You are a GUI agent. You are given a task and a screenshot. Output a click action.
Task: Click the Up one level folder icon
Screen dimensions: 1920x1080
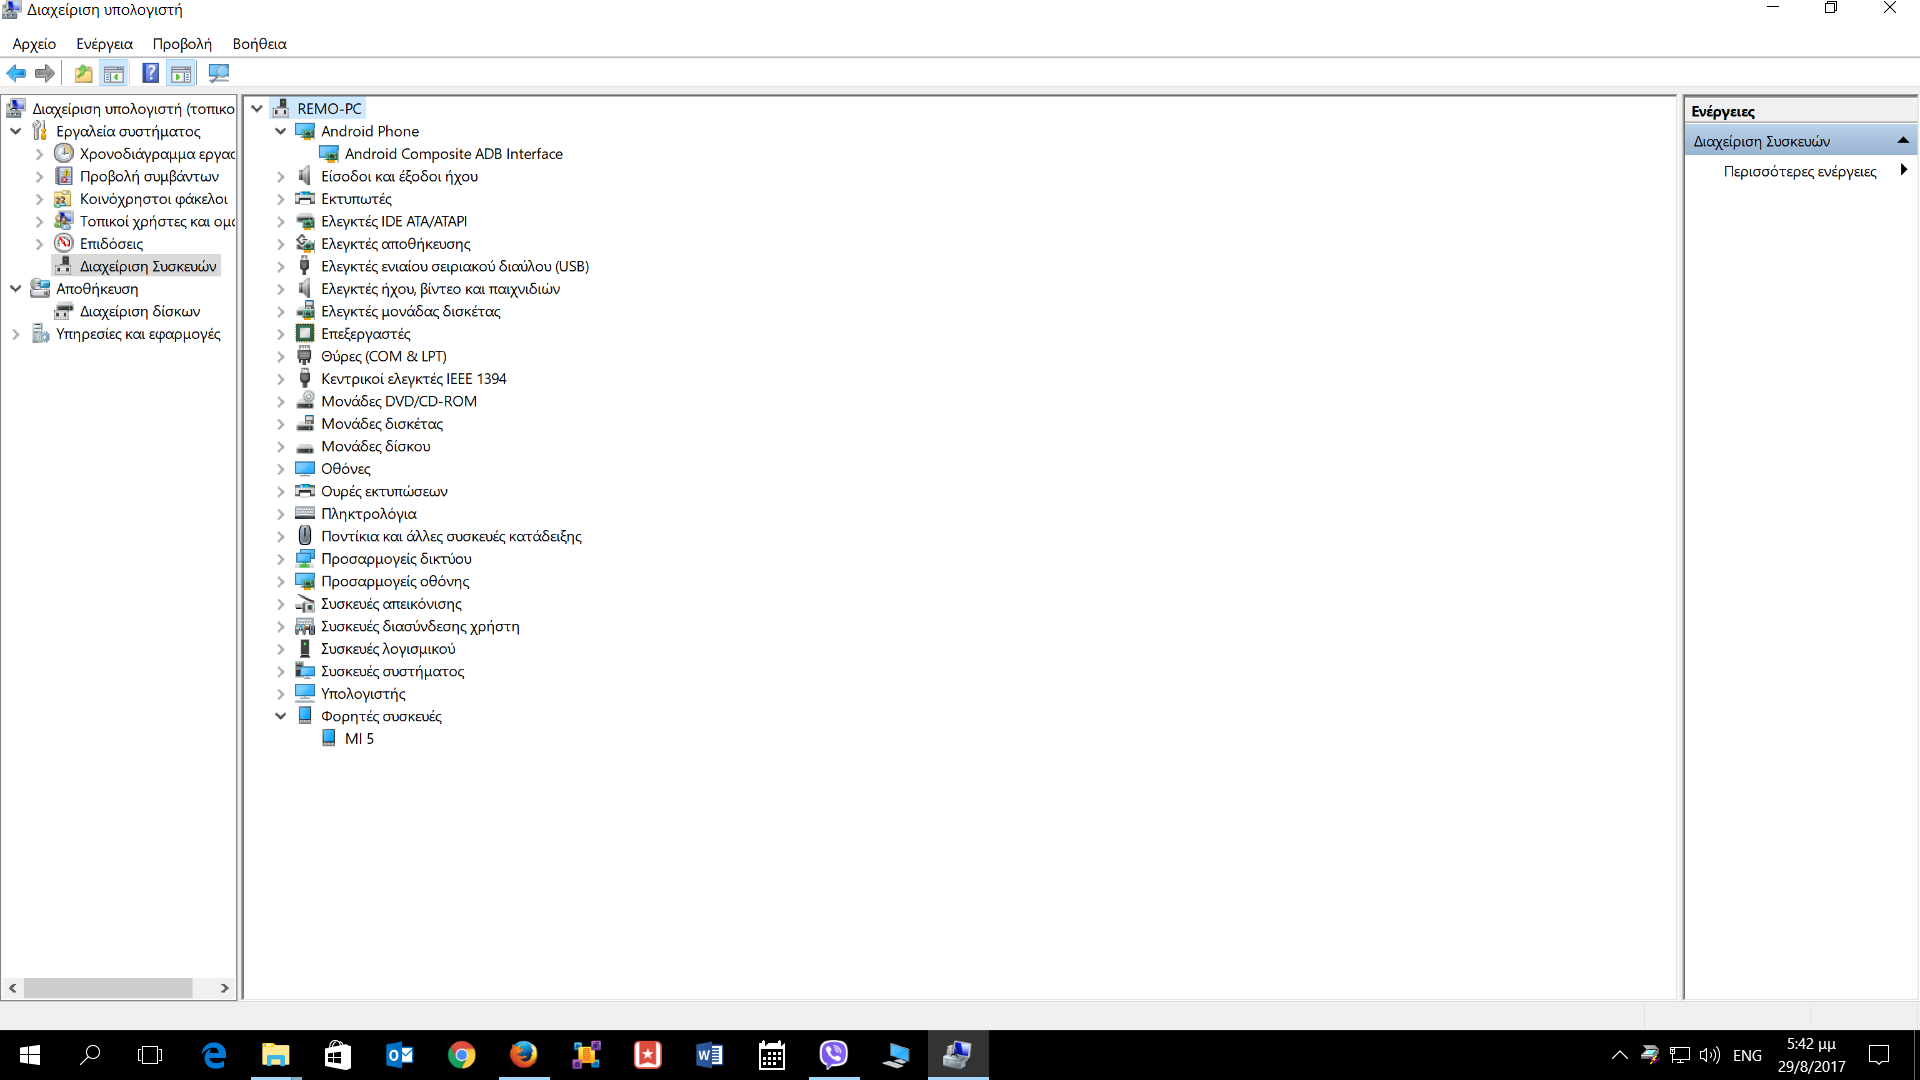coord(84,73)
